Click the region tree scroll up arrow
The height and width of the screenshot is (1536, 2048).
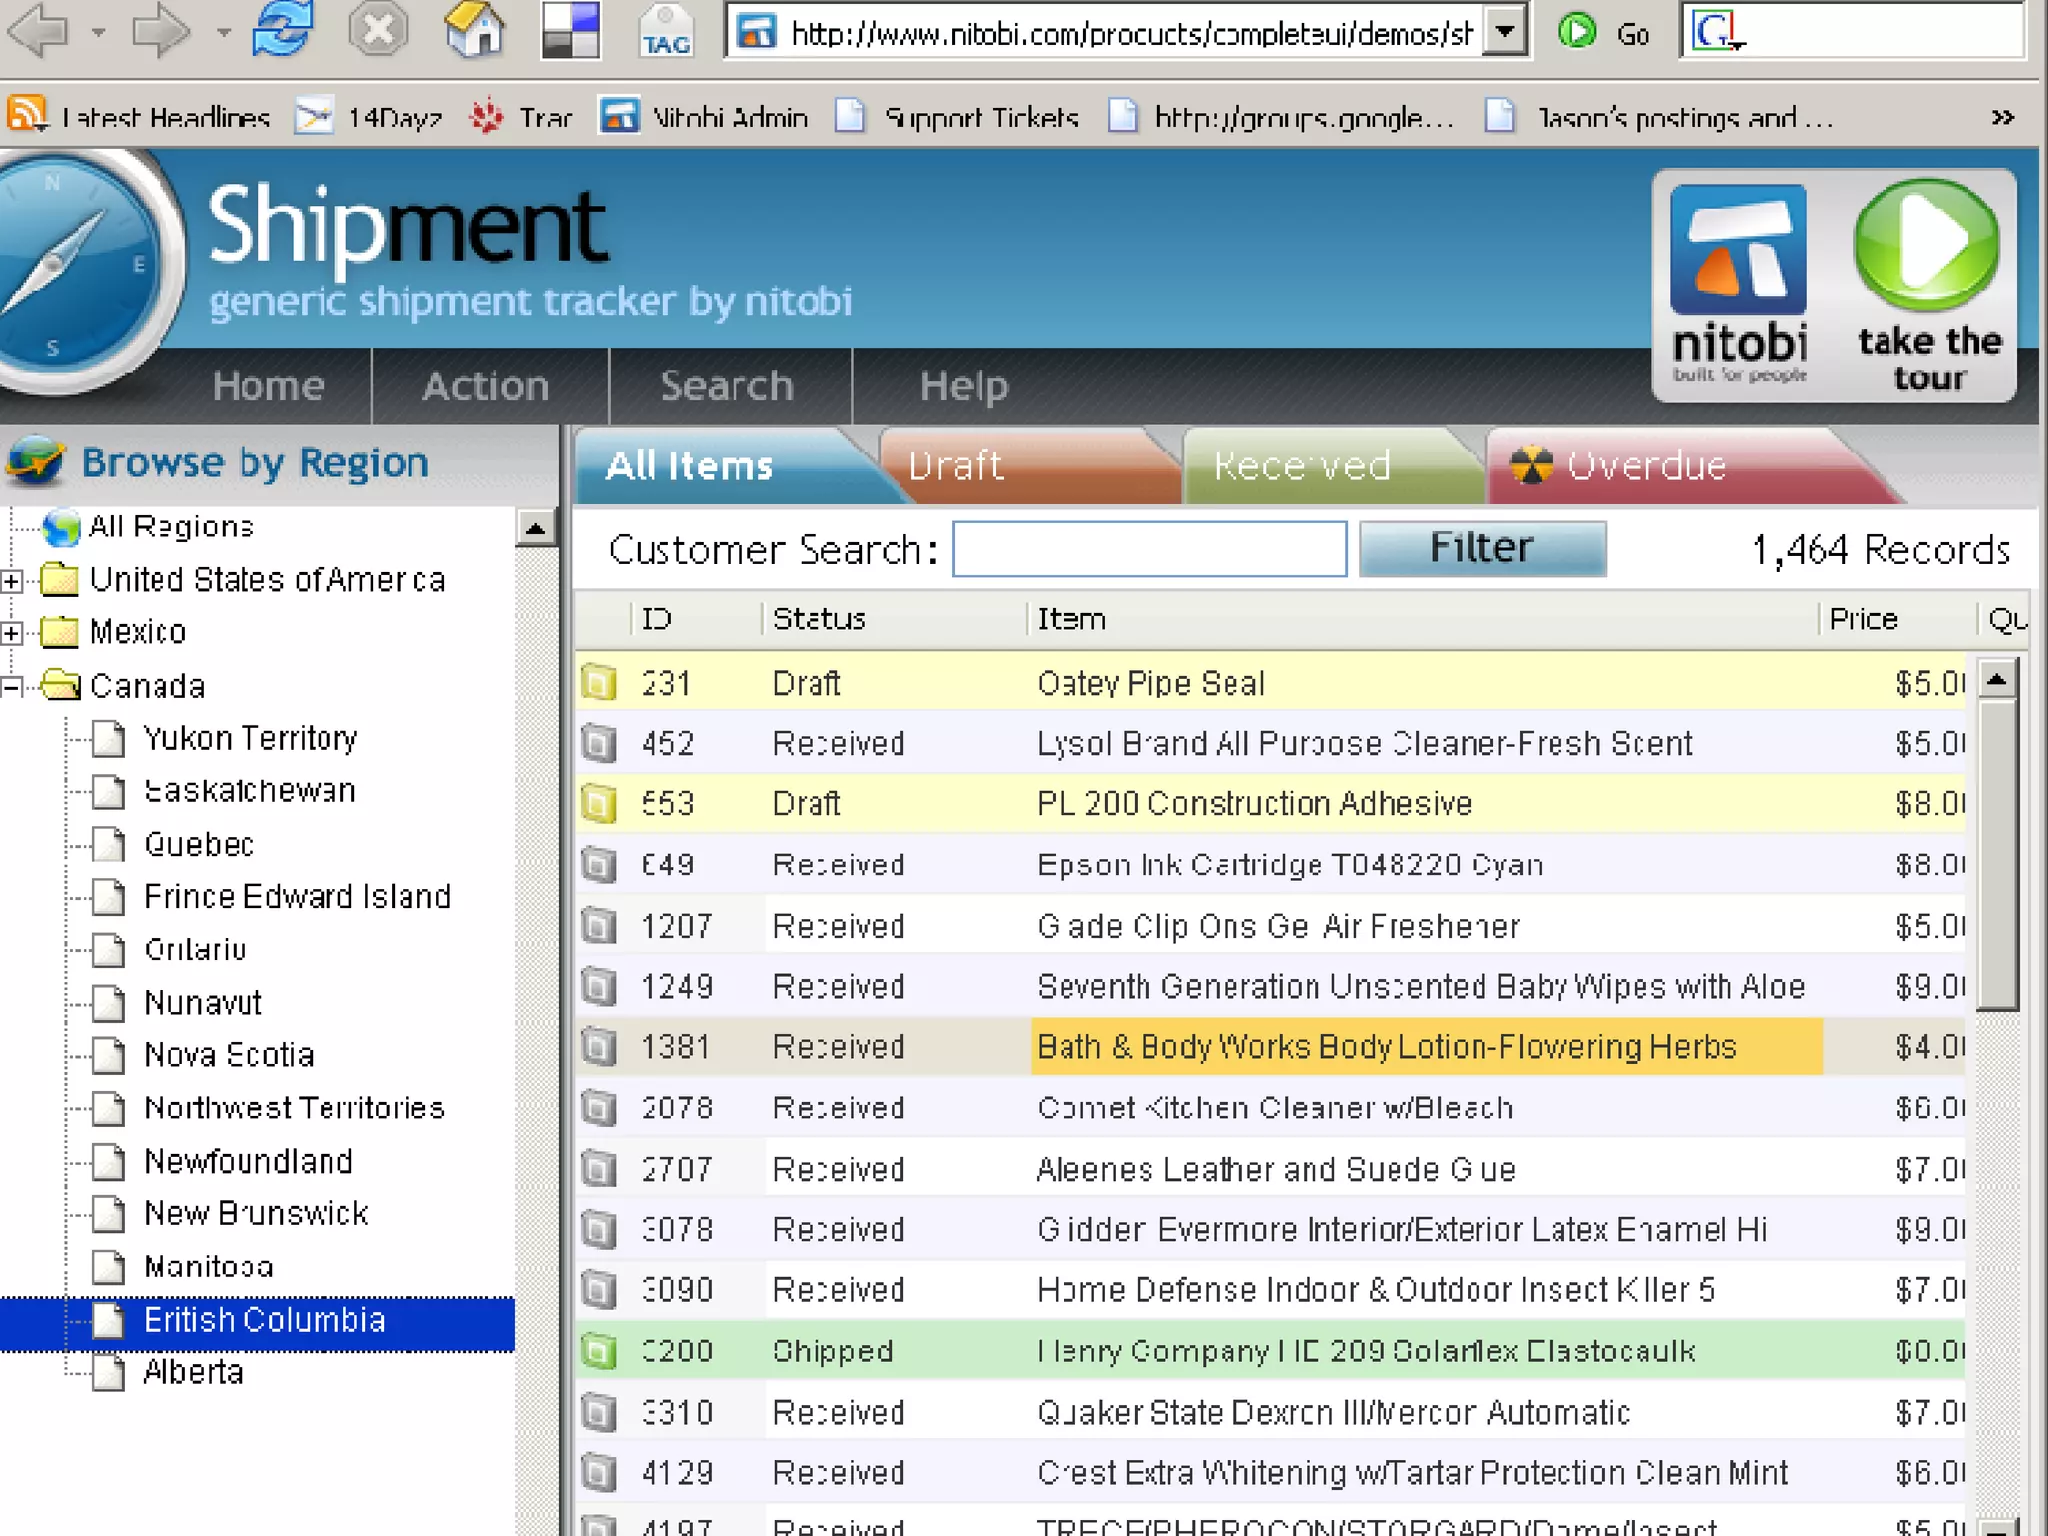[536, 528]
